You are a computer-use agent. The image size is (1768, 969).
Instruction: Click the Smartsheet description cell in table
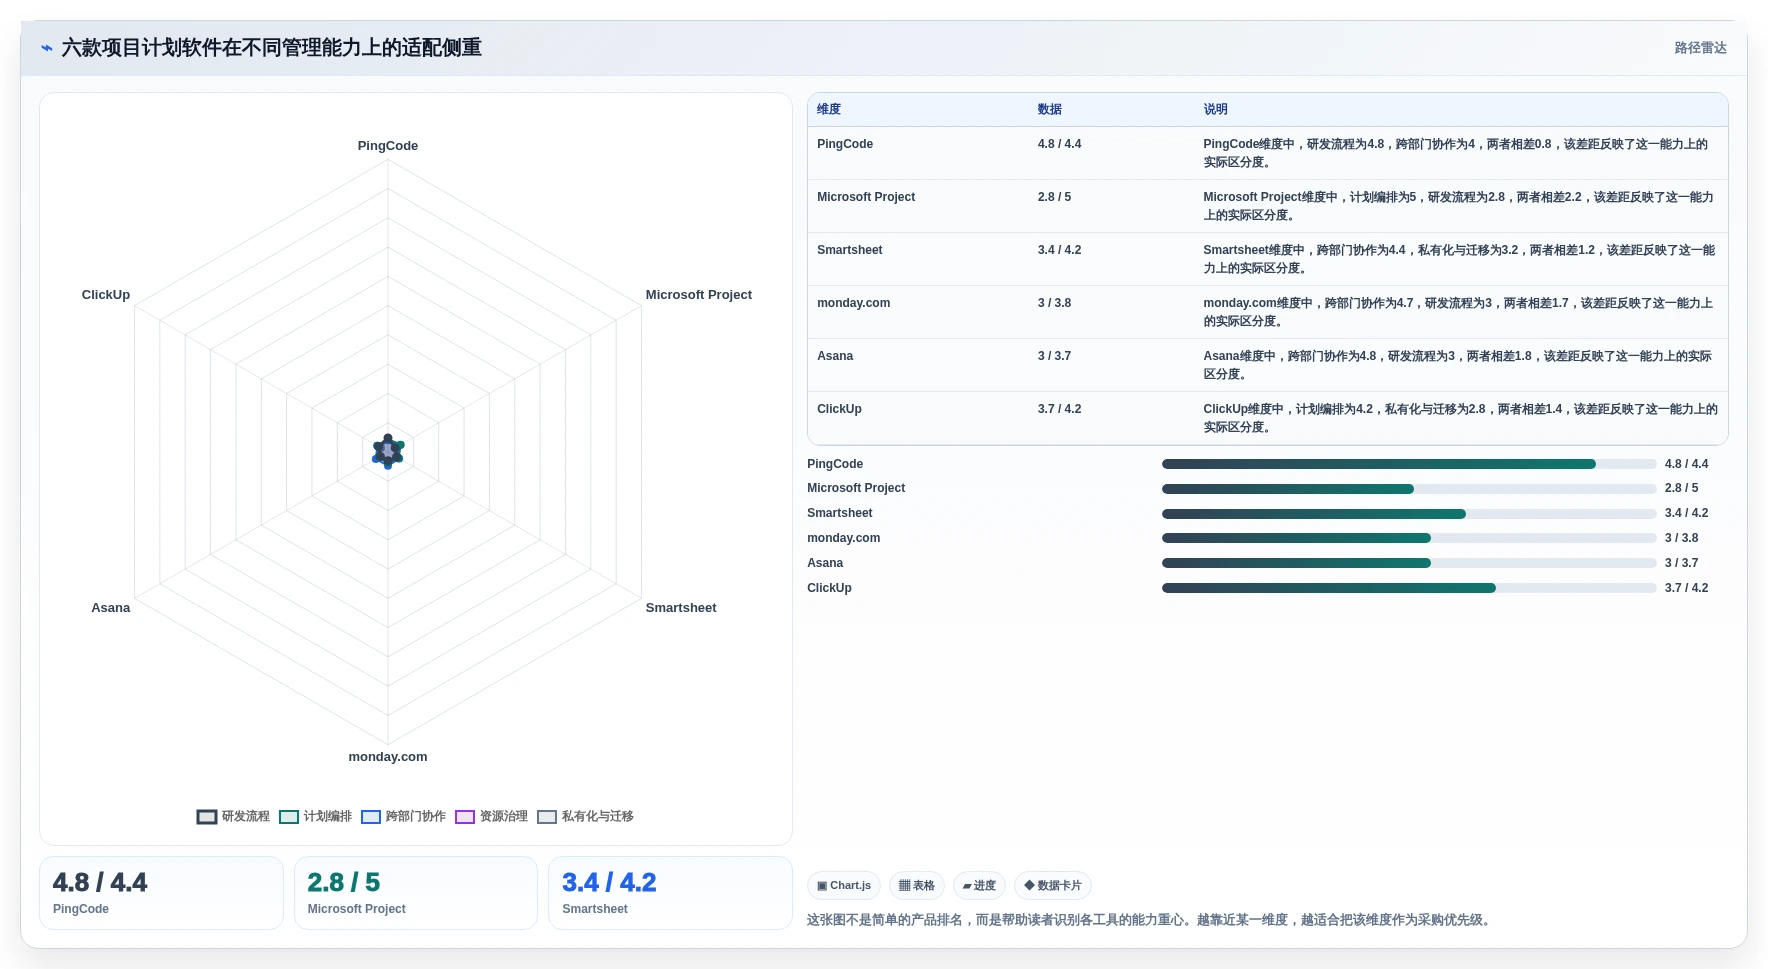pyautogui.click(x=1459, y=259)
